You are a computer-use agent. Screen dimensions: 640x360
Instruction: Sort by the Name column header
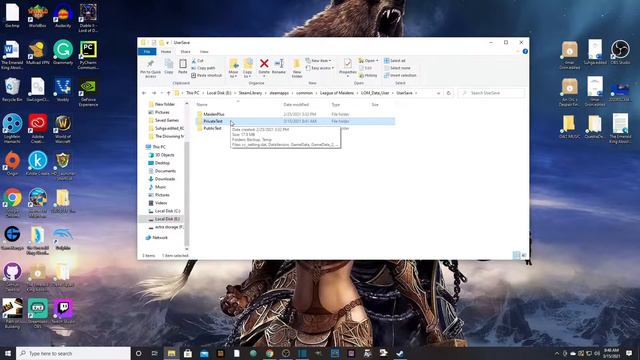click(202, 105)
